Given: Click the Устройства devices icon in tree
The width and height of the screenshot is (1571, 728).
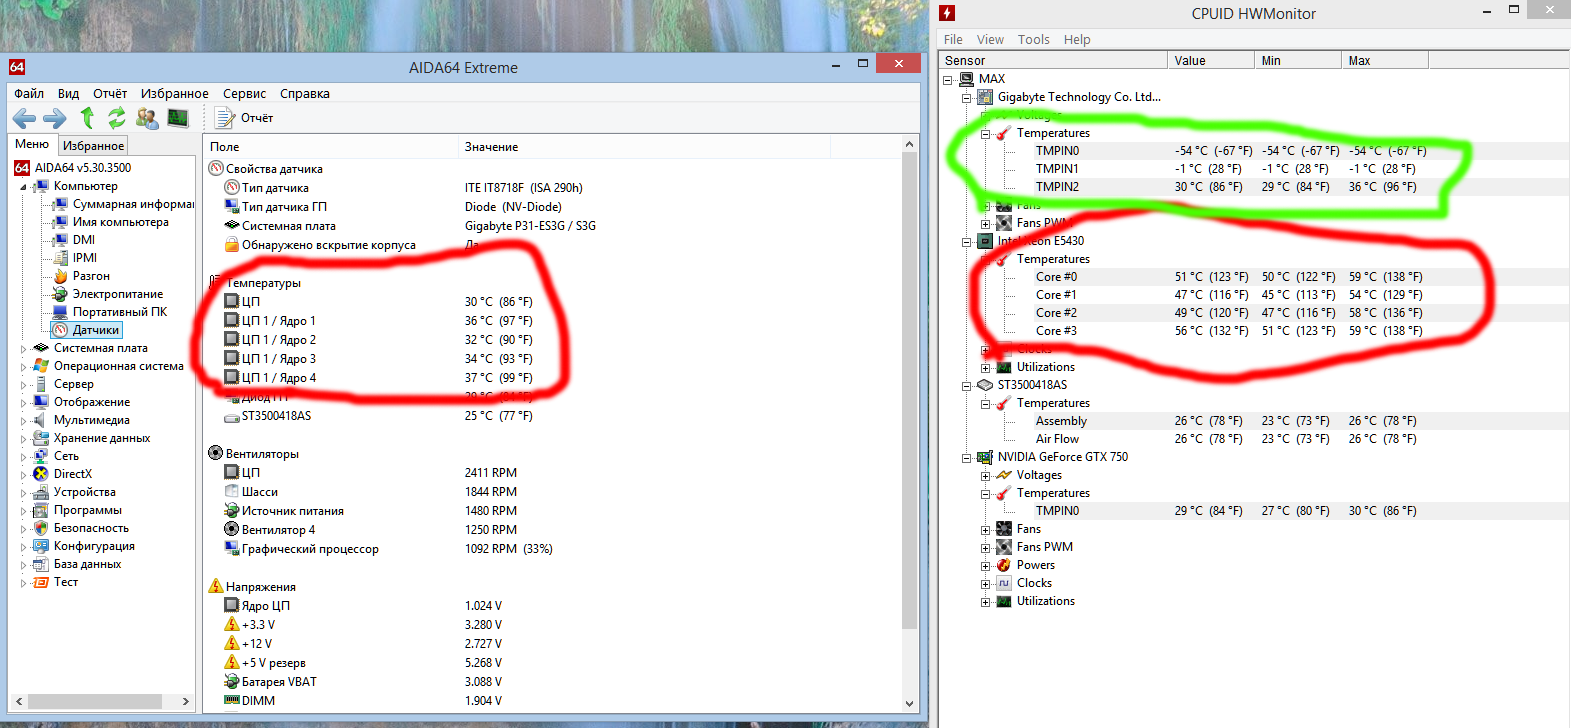Looking at the screenshot, I should [x=41, y=492].
